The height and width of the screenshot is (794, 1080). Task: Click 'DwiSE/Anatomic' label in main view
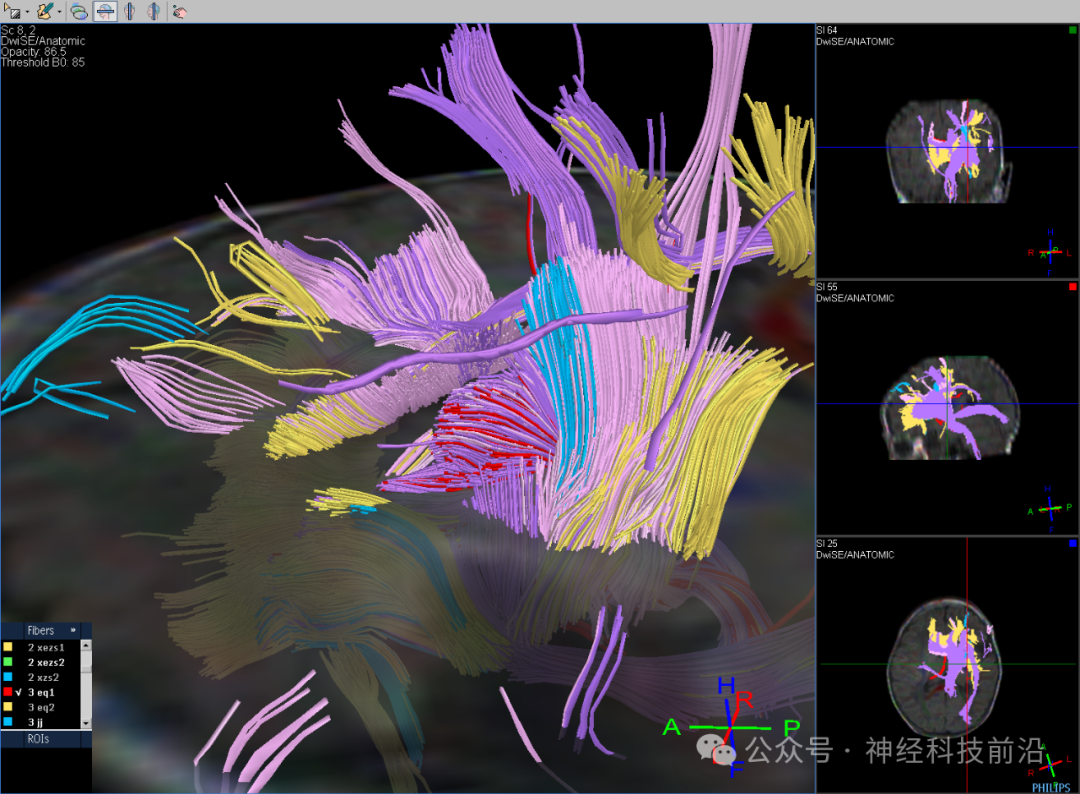(x=43, y=41)
